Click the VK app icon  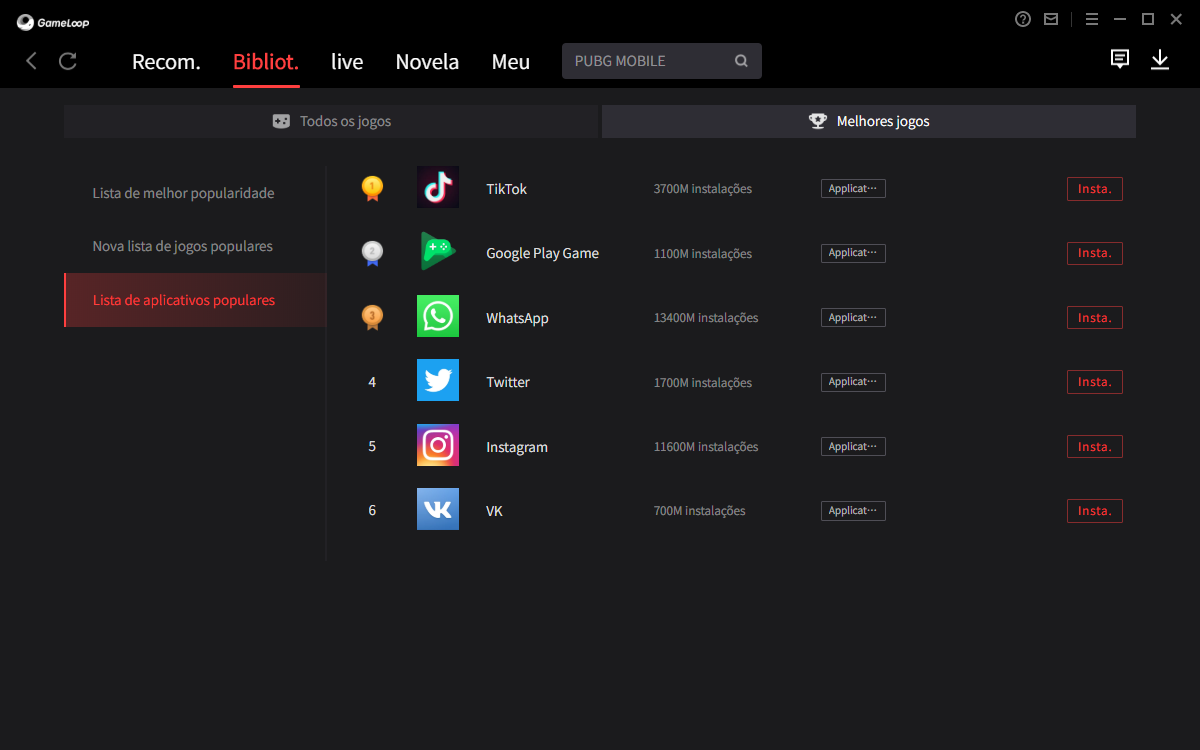[438, 510]
